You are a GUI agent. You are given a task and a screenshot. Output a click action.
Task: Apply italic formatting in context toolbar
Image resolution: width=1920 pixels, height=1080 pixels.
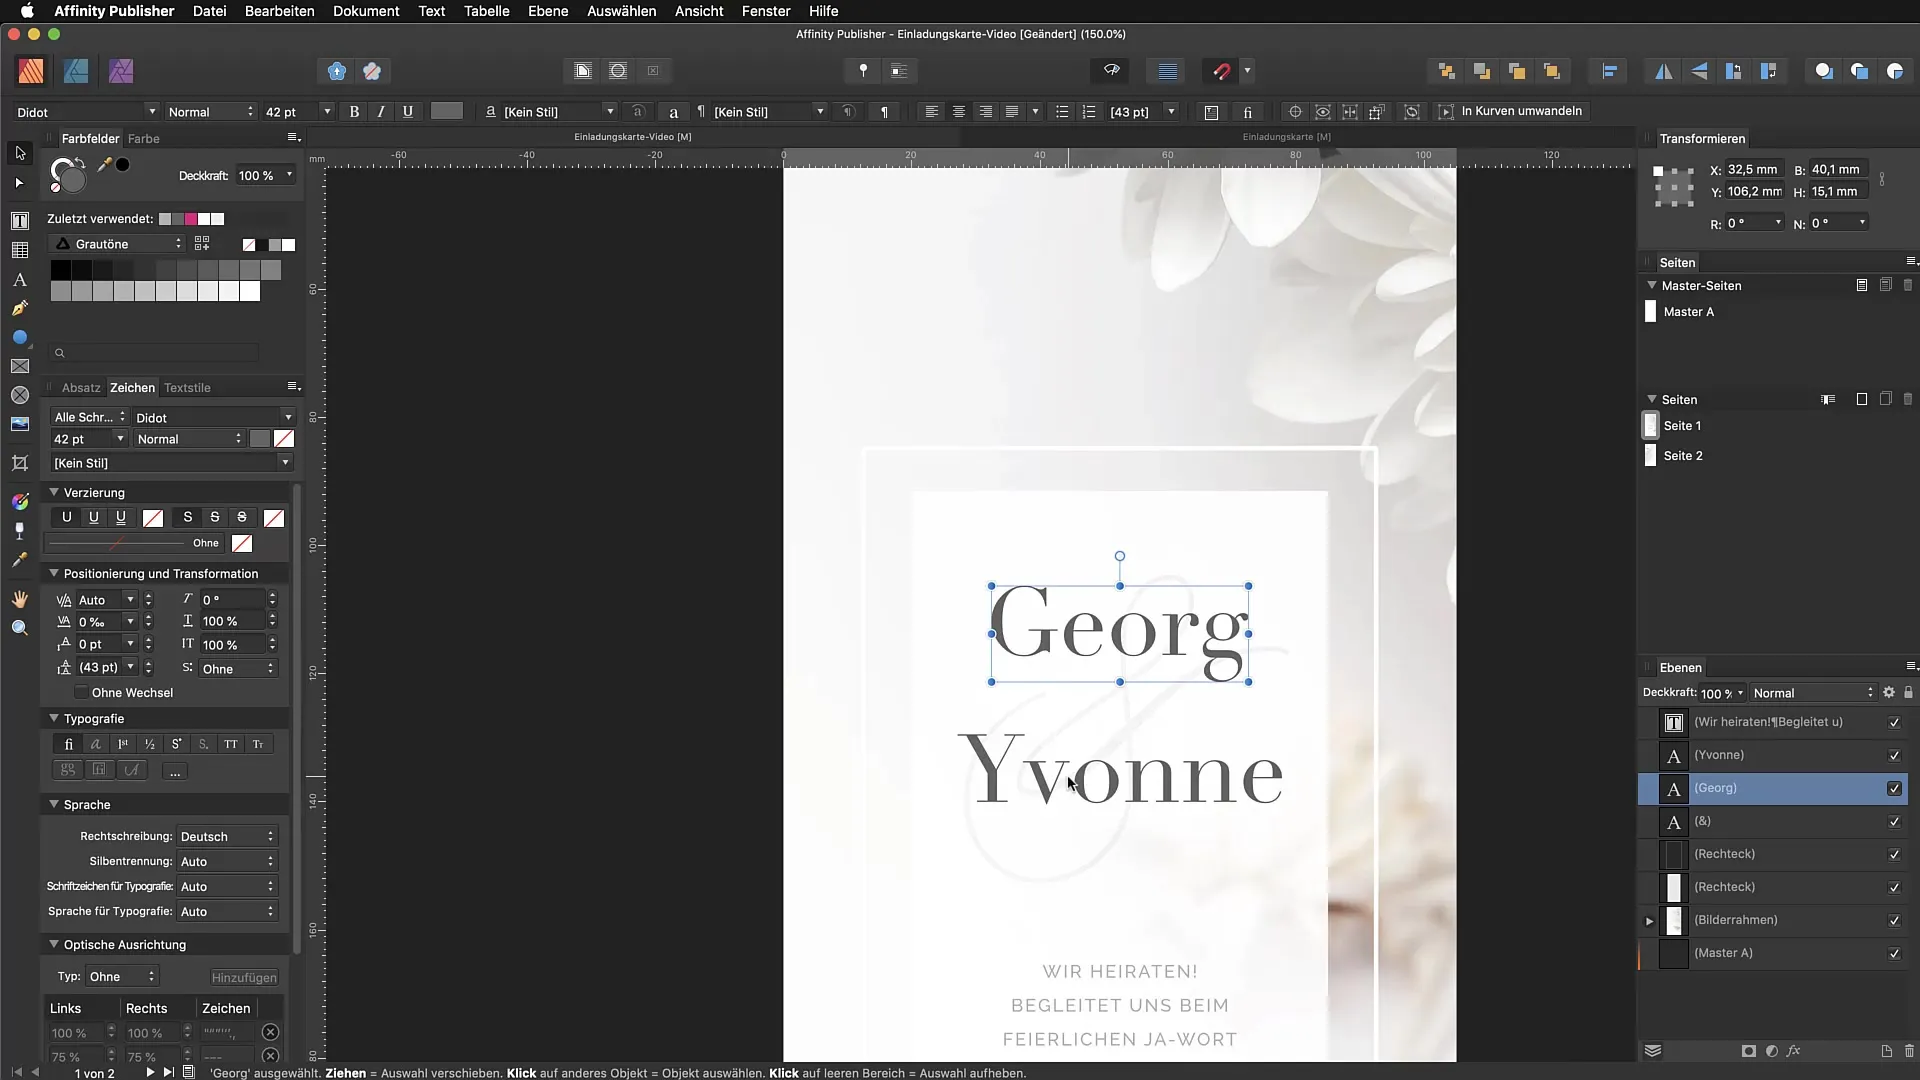click(381, 112)
